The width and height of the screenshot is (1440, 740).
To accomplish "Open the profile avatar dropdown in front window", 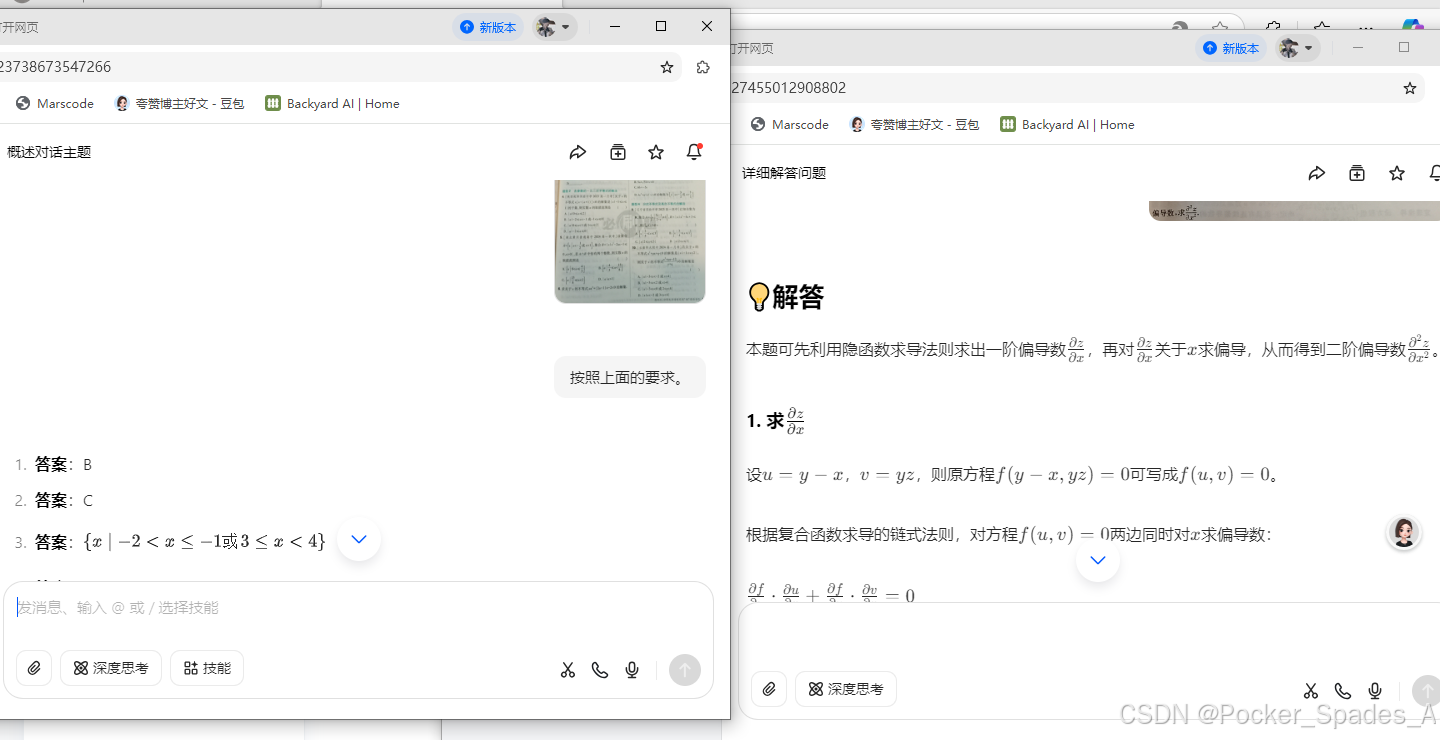I will click(554, 27).
